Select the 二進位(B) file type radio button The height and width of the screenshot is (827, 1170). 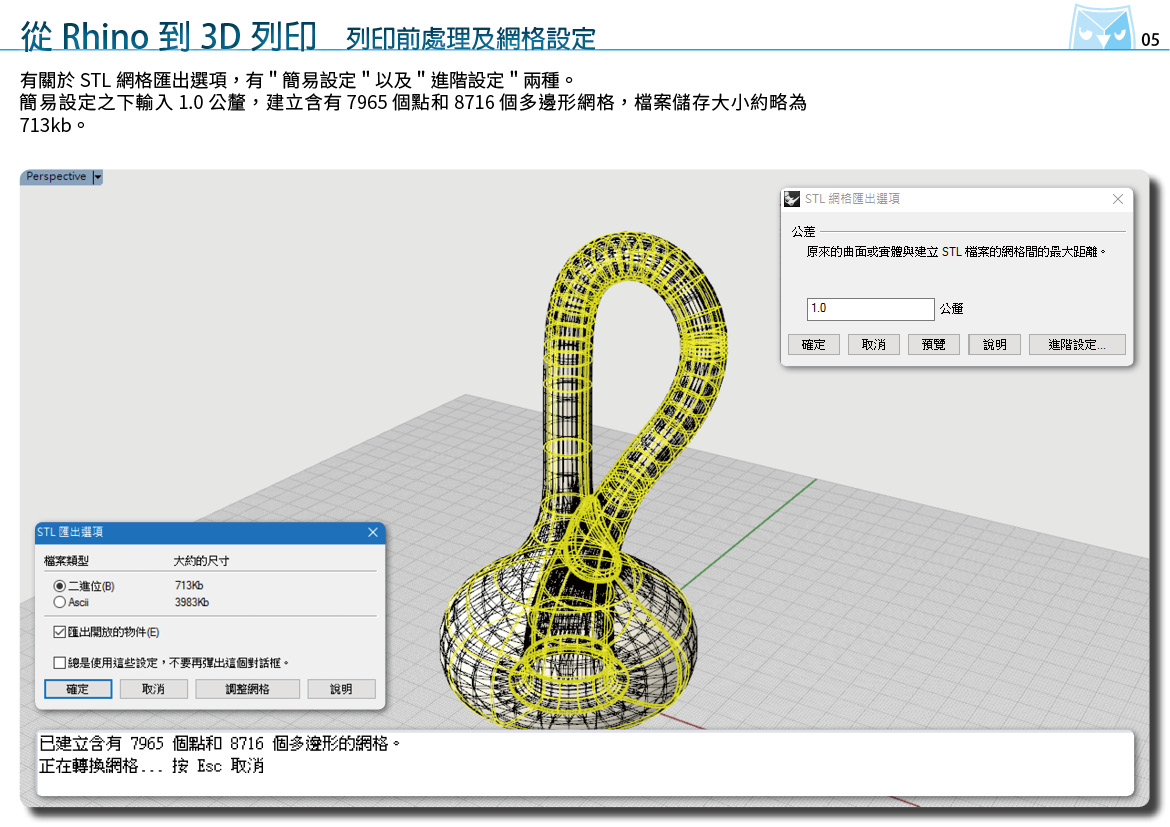coord(59,587)
